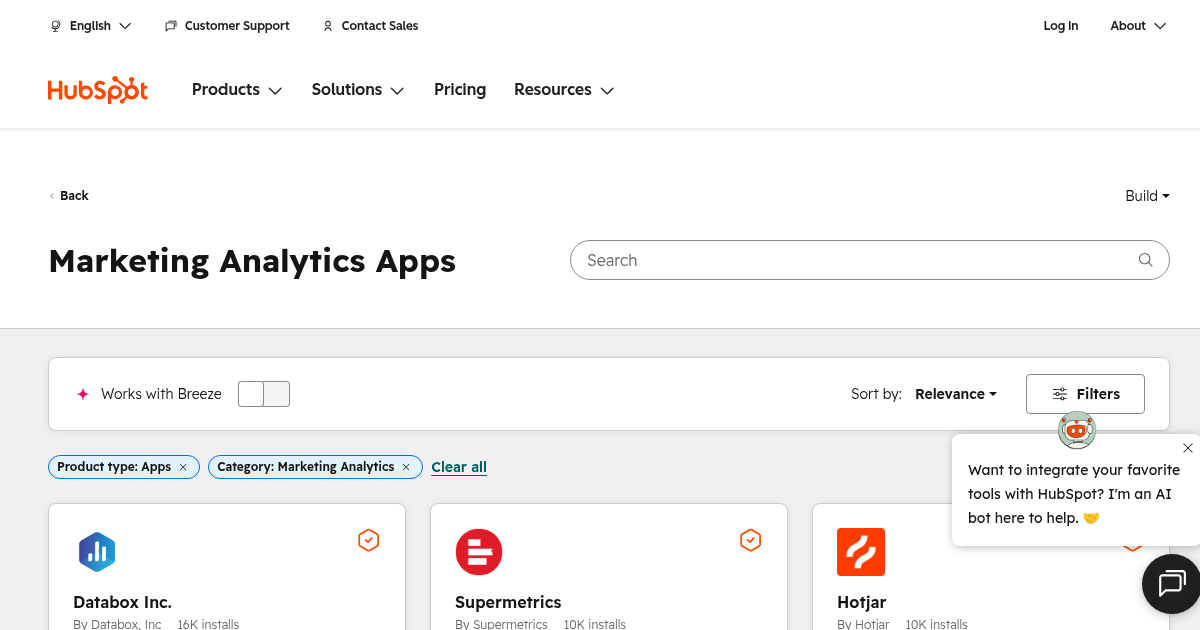Remove the Product type: Apps filter chip
This screenshot has width=1200, height=630.
point(183,467)
